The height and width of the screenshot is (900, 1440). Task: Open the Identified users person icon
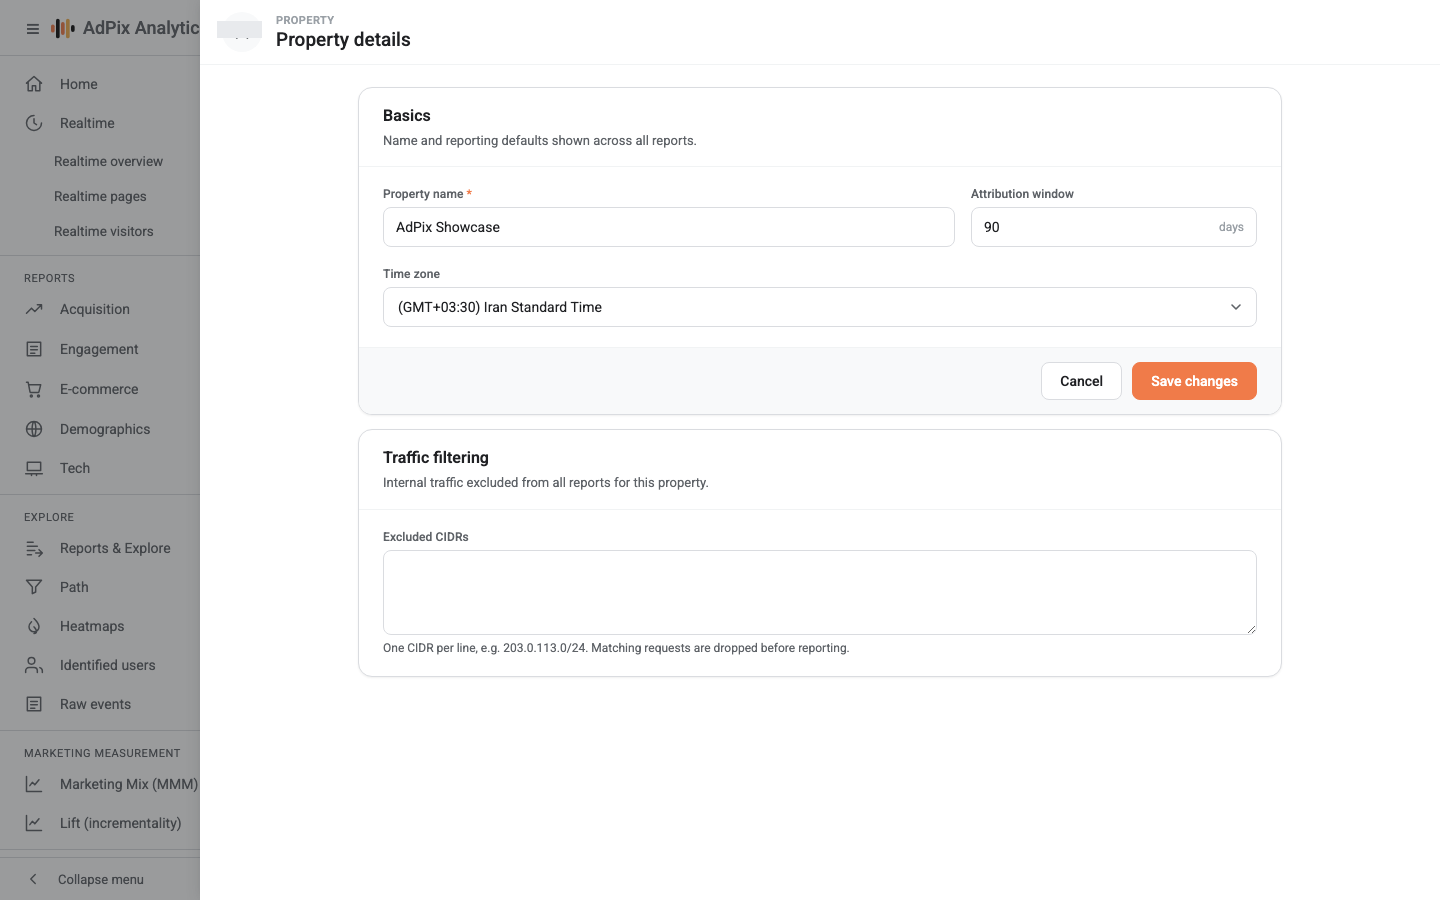[x=34, y=665]
